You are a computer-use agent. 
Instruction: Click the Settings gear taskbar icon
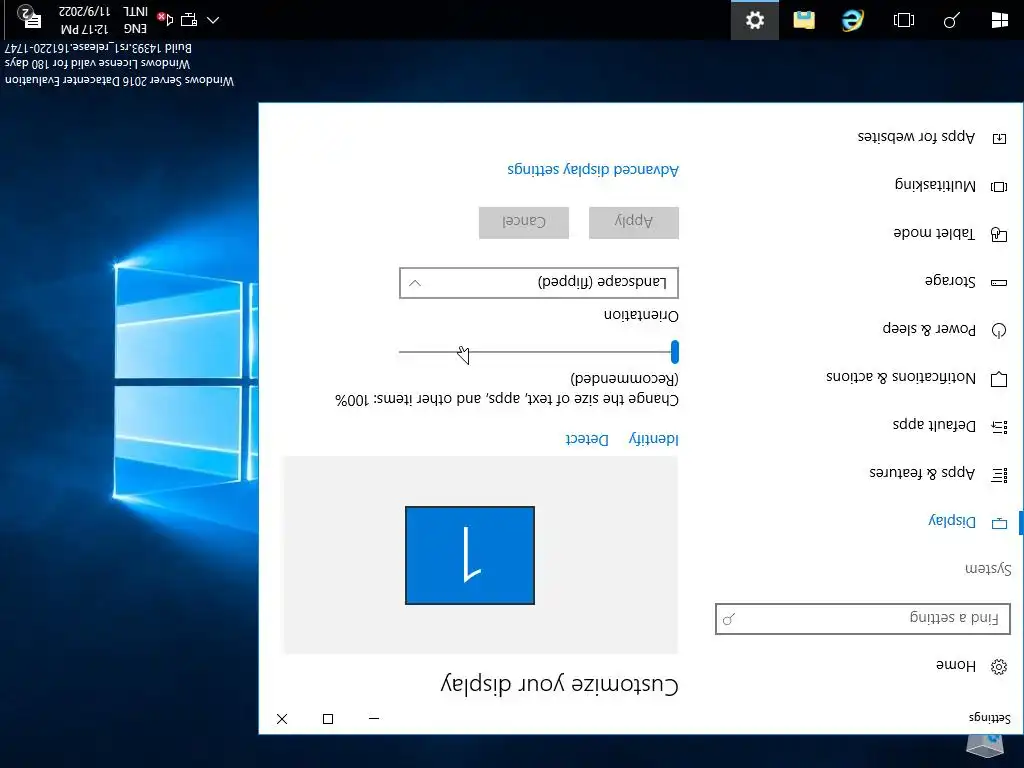tap(755, 20)
